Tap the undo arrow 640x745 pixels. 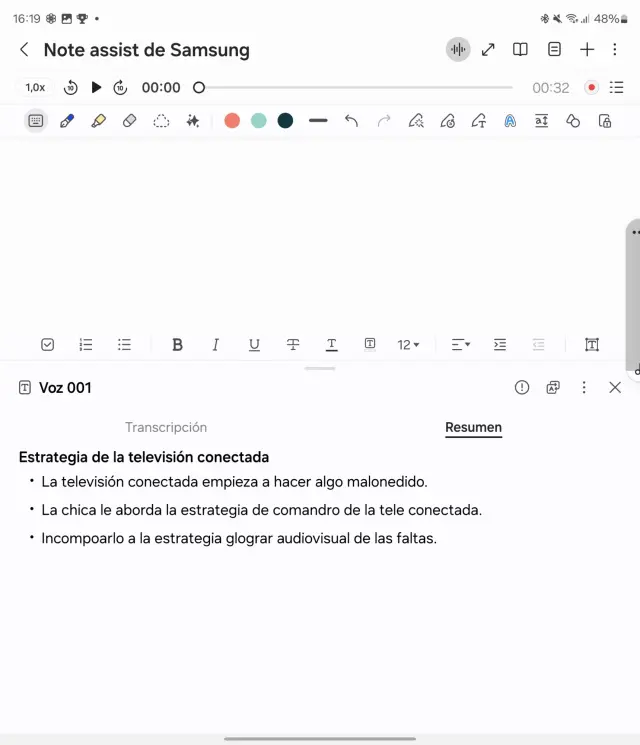[x=351, y=121]
